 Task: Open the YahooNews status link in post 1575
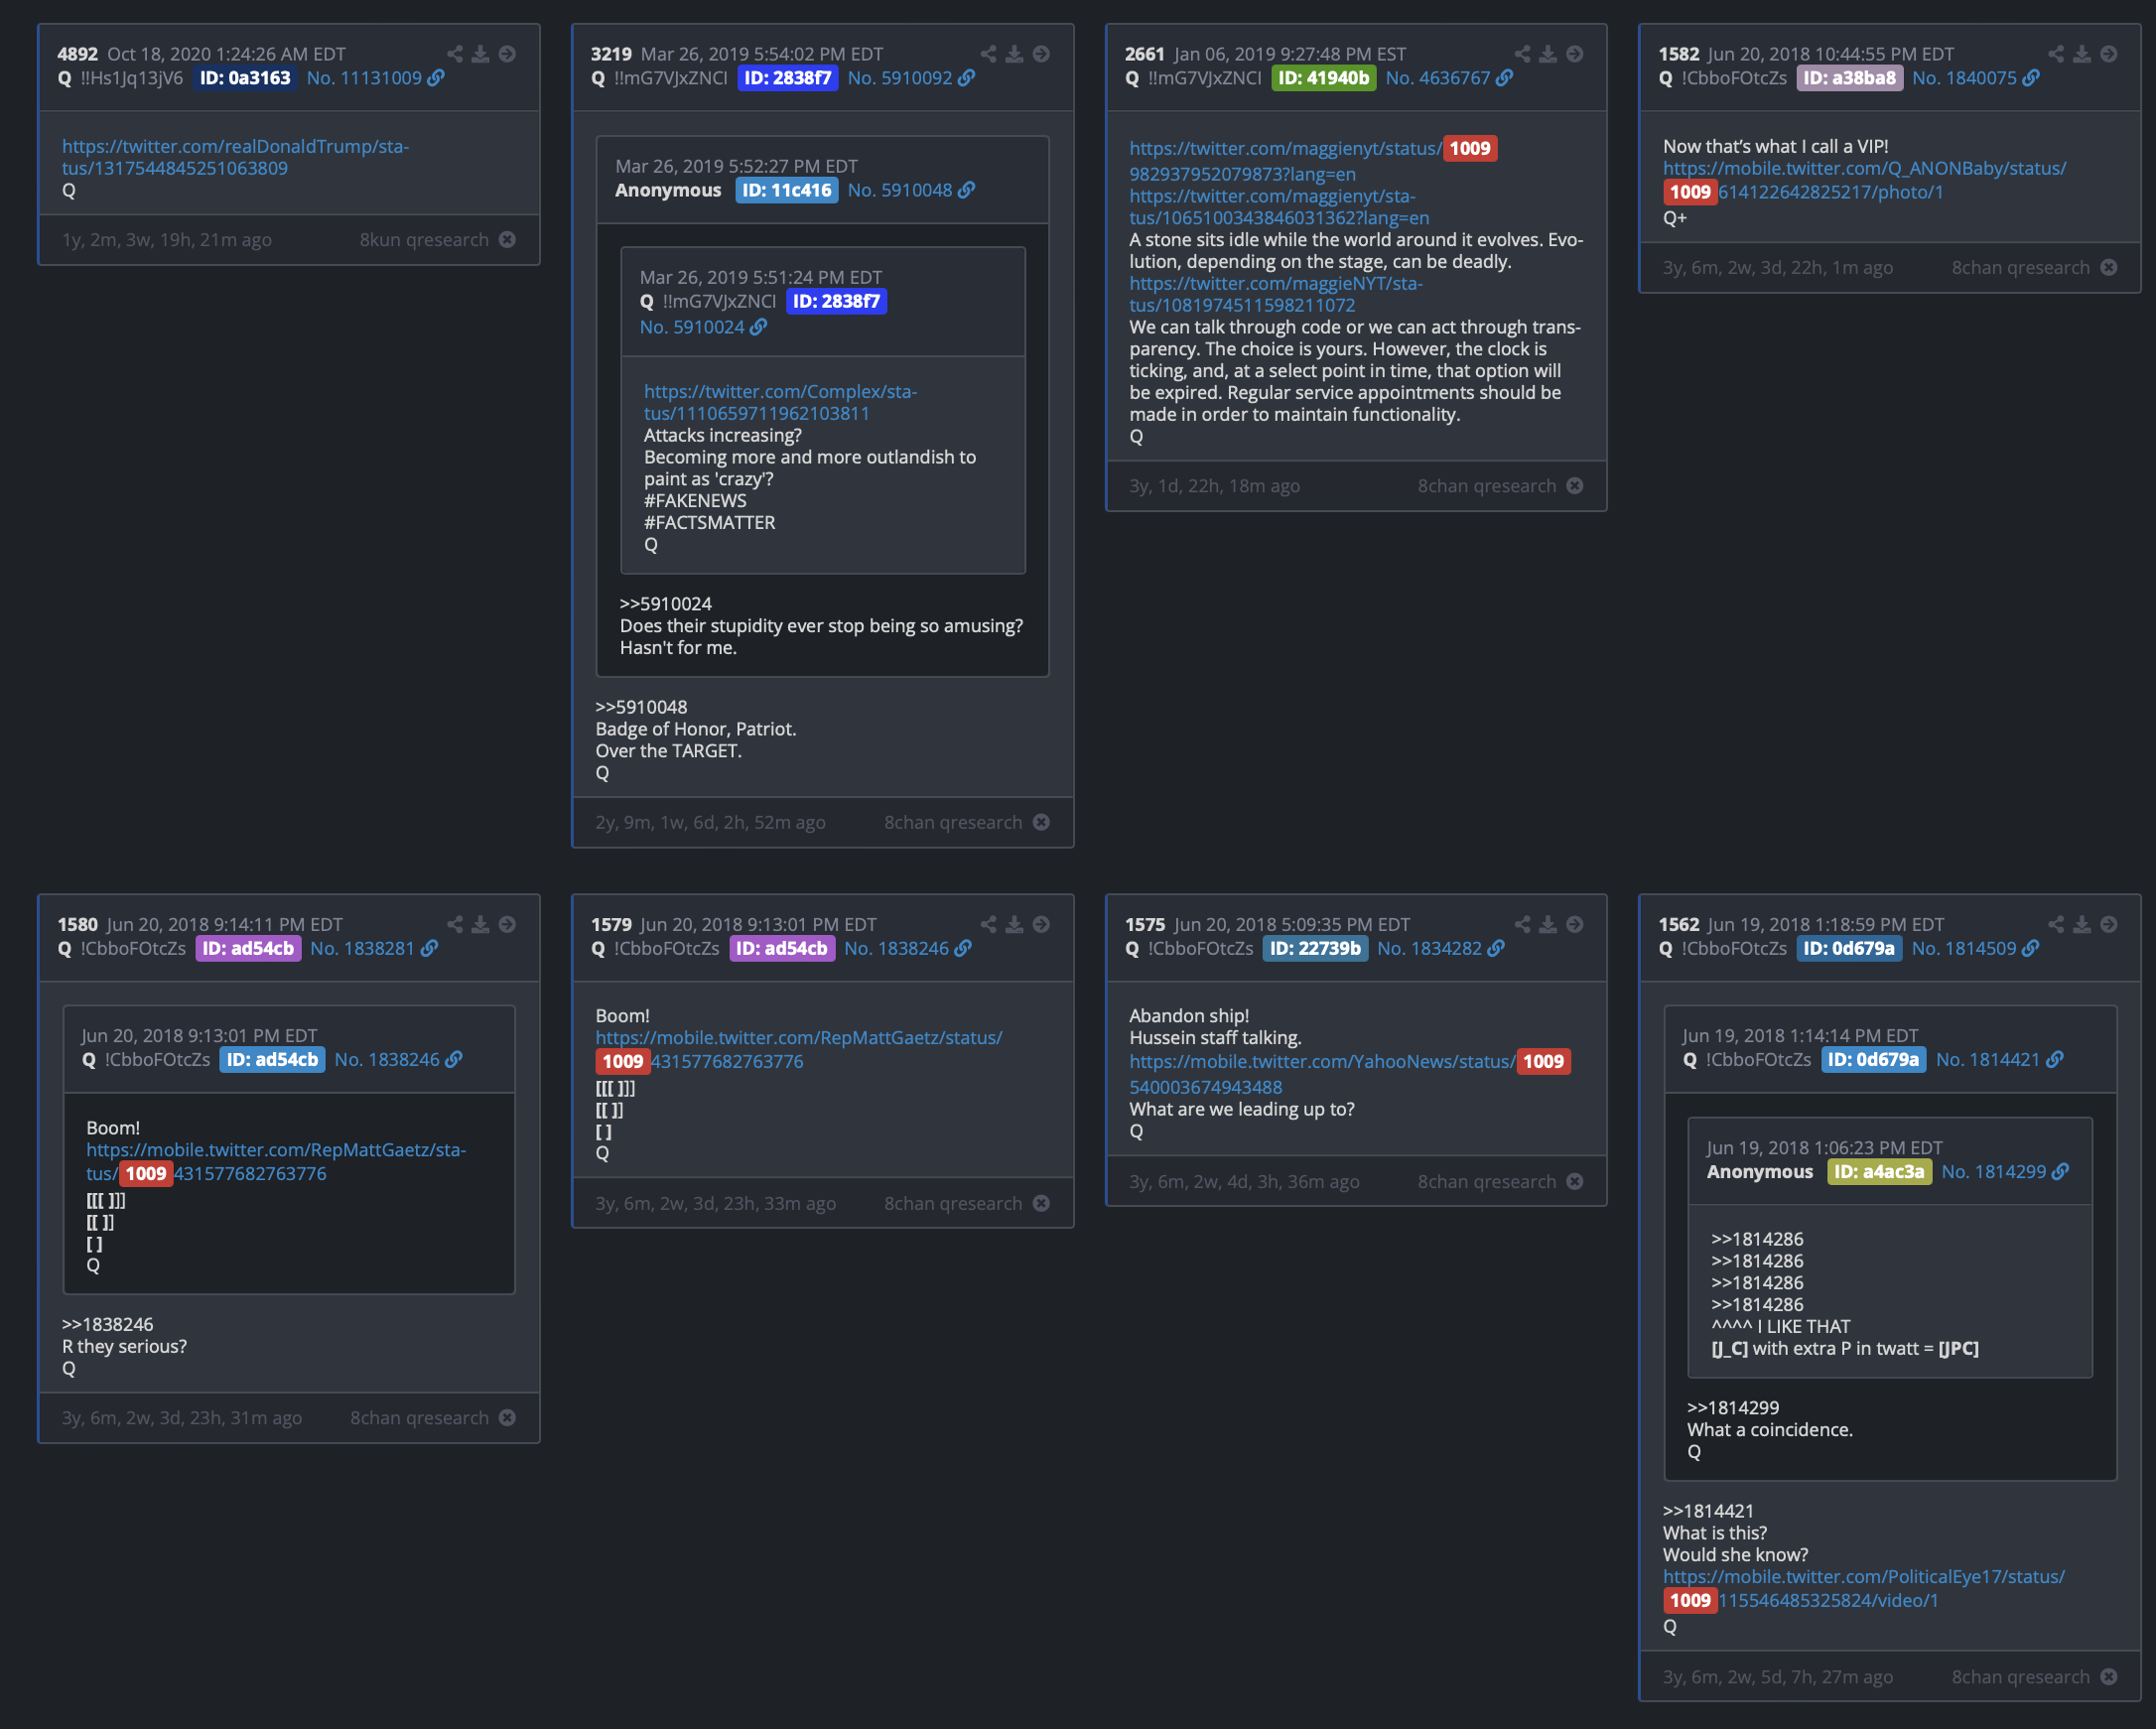1350,1074
